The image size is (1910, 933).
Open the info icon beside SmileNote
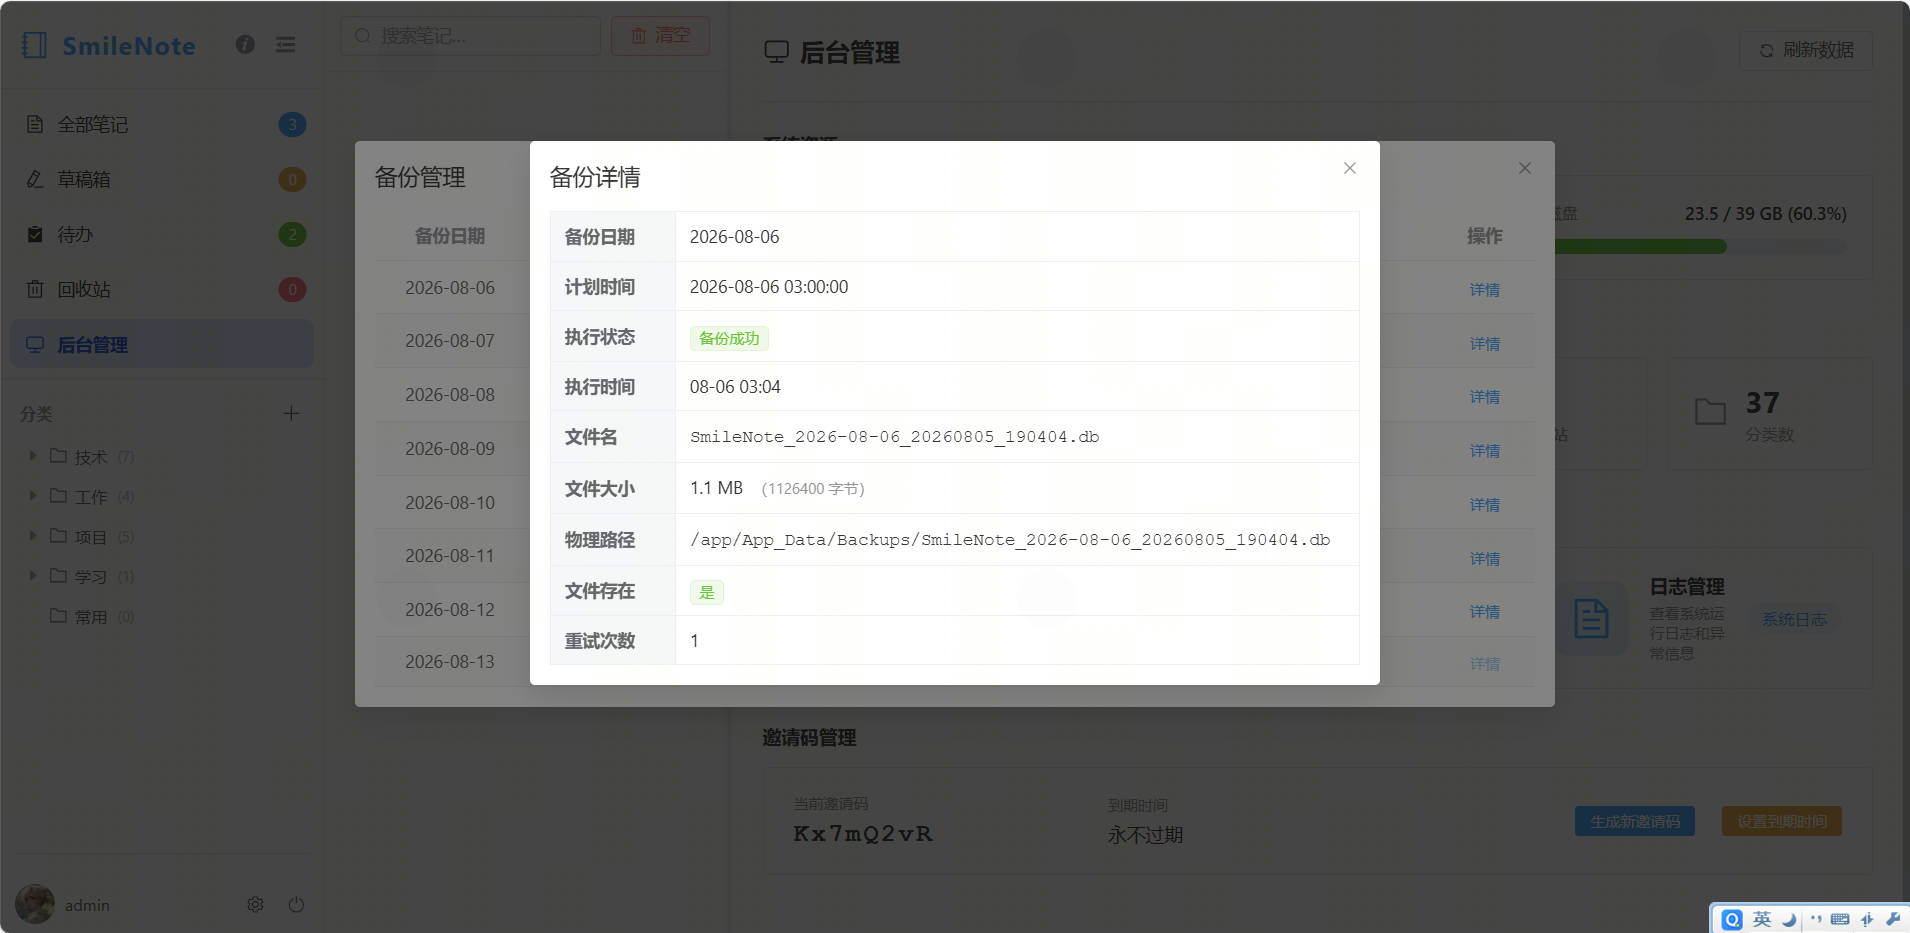click(x=245, y=44)
